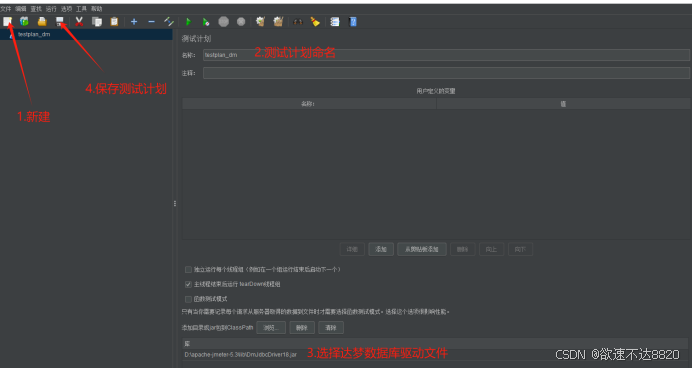Image resolution: width=692 pixels, height=369 pixels.
Task: Click the 注释 comment input field
Action: point(446,73)
